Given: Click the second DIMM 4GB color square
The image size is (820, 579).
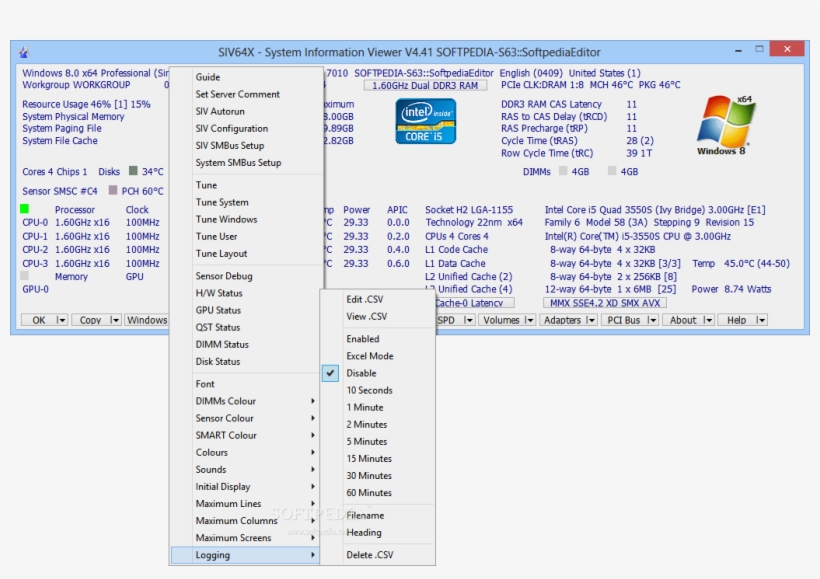Looking at the screenshot, I should click(x=612, y=171).
